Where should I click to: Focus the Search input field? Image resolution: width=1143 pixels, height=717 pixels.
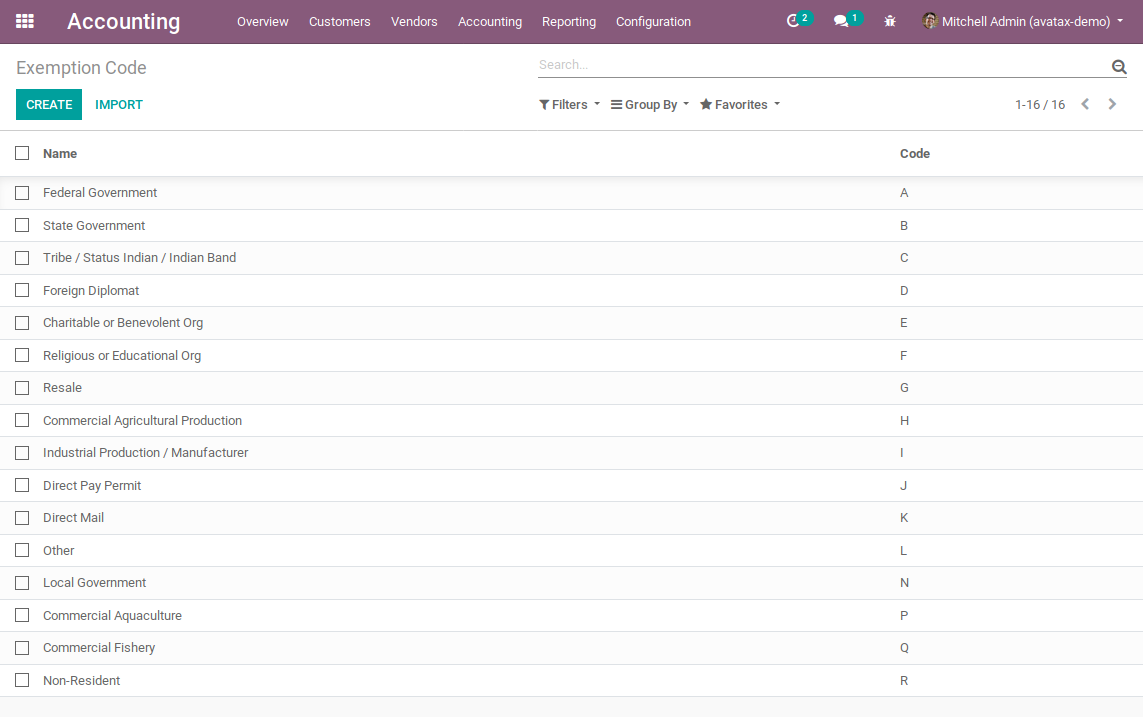pos(820,65)
